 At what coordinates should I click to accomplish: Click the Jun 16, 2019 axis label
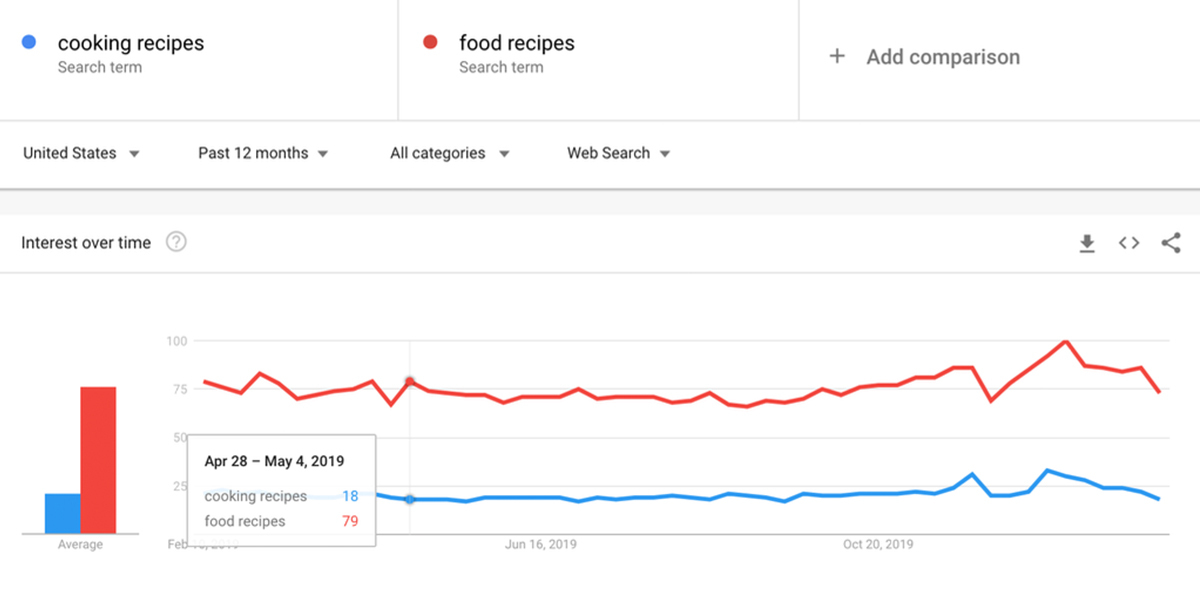tap(541, 545)
